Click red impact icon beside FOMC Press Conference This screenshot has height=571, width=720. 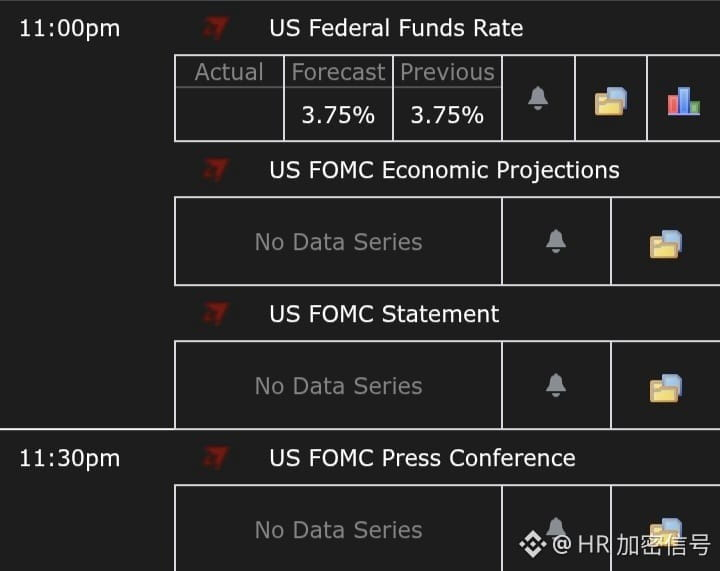[215, 458]
